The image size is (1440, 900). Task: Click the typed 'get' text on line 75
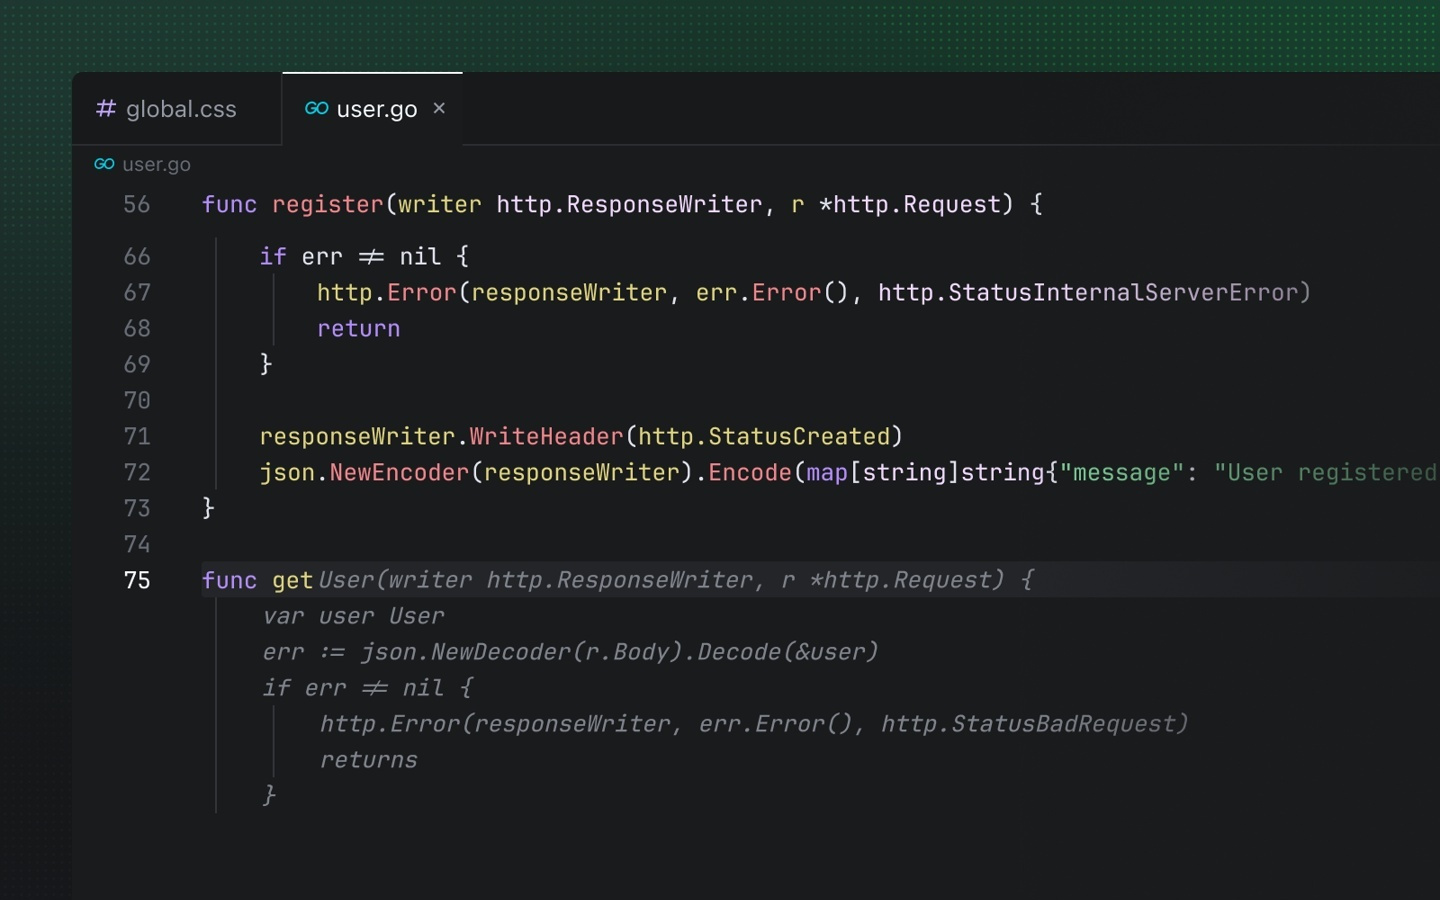(292, 581)
